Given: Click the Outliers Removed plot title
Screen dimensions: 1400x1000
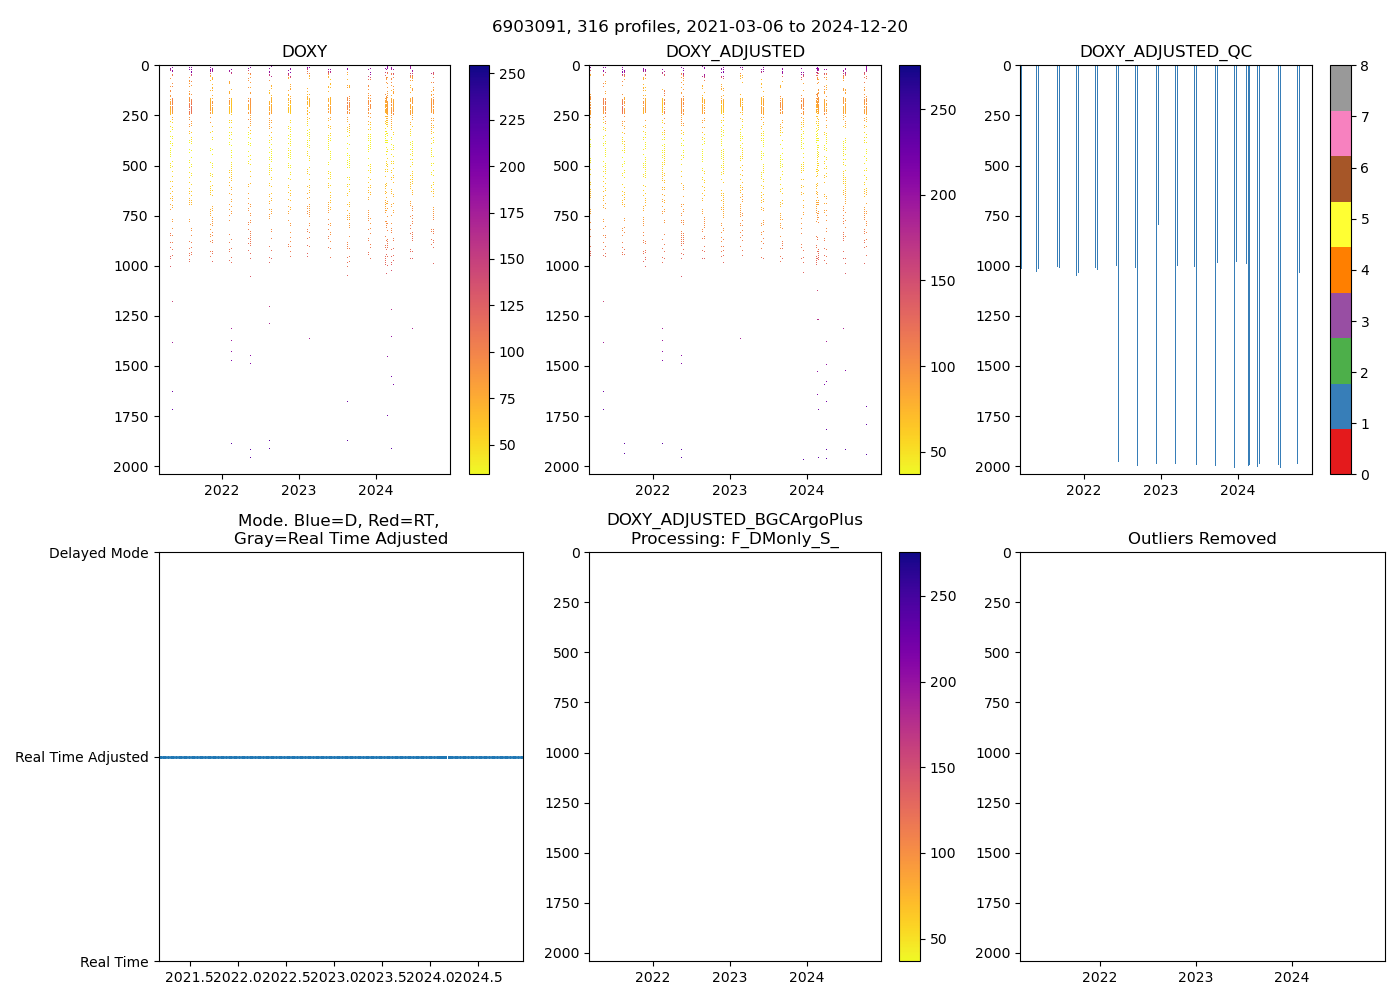Looking at the screenshot, I should [x=1202, y=539].
